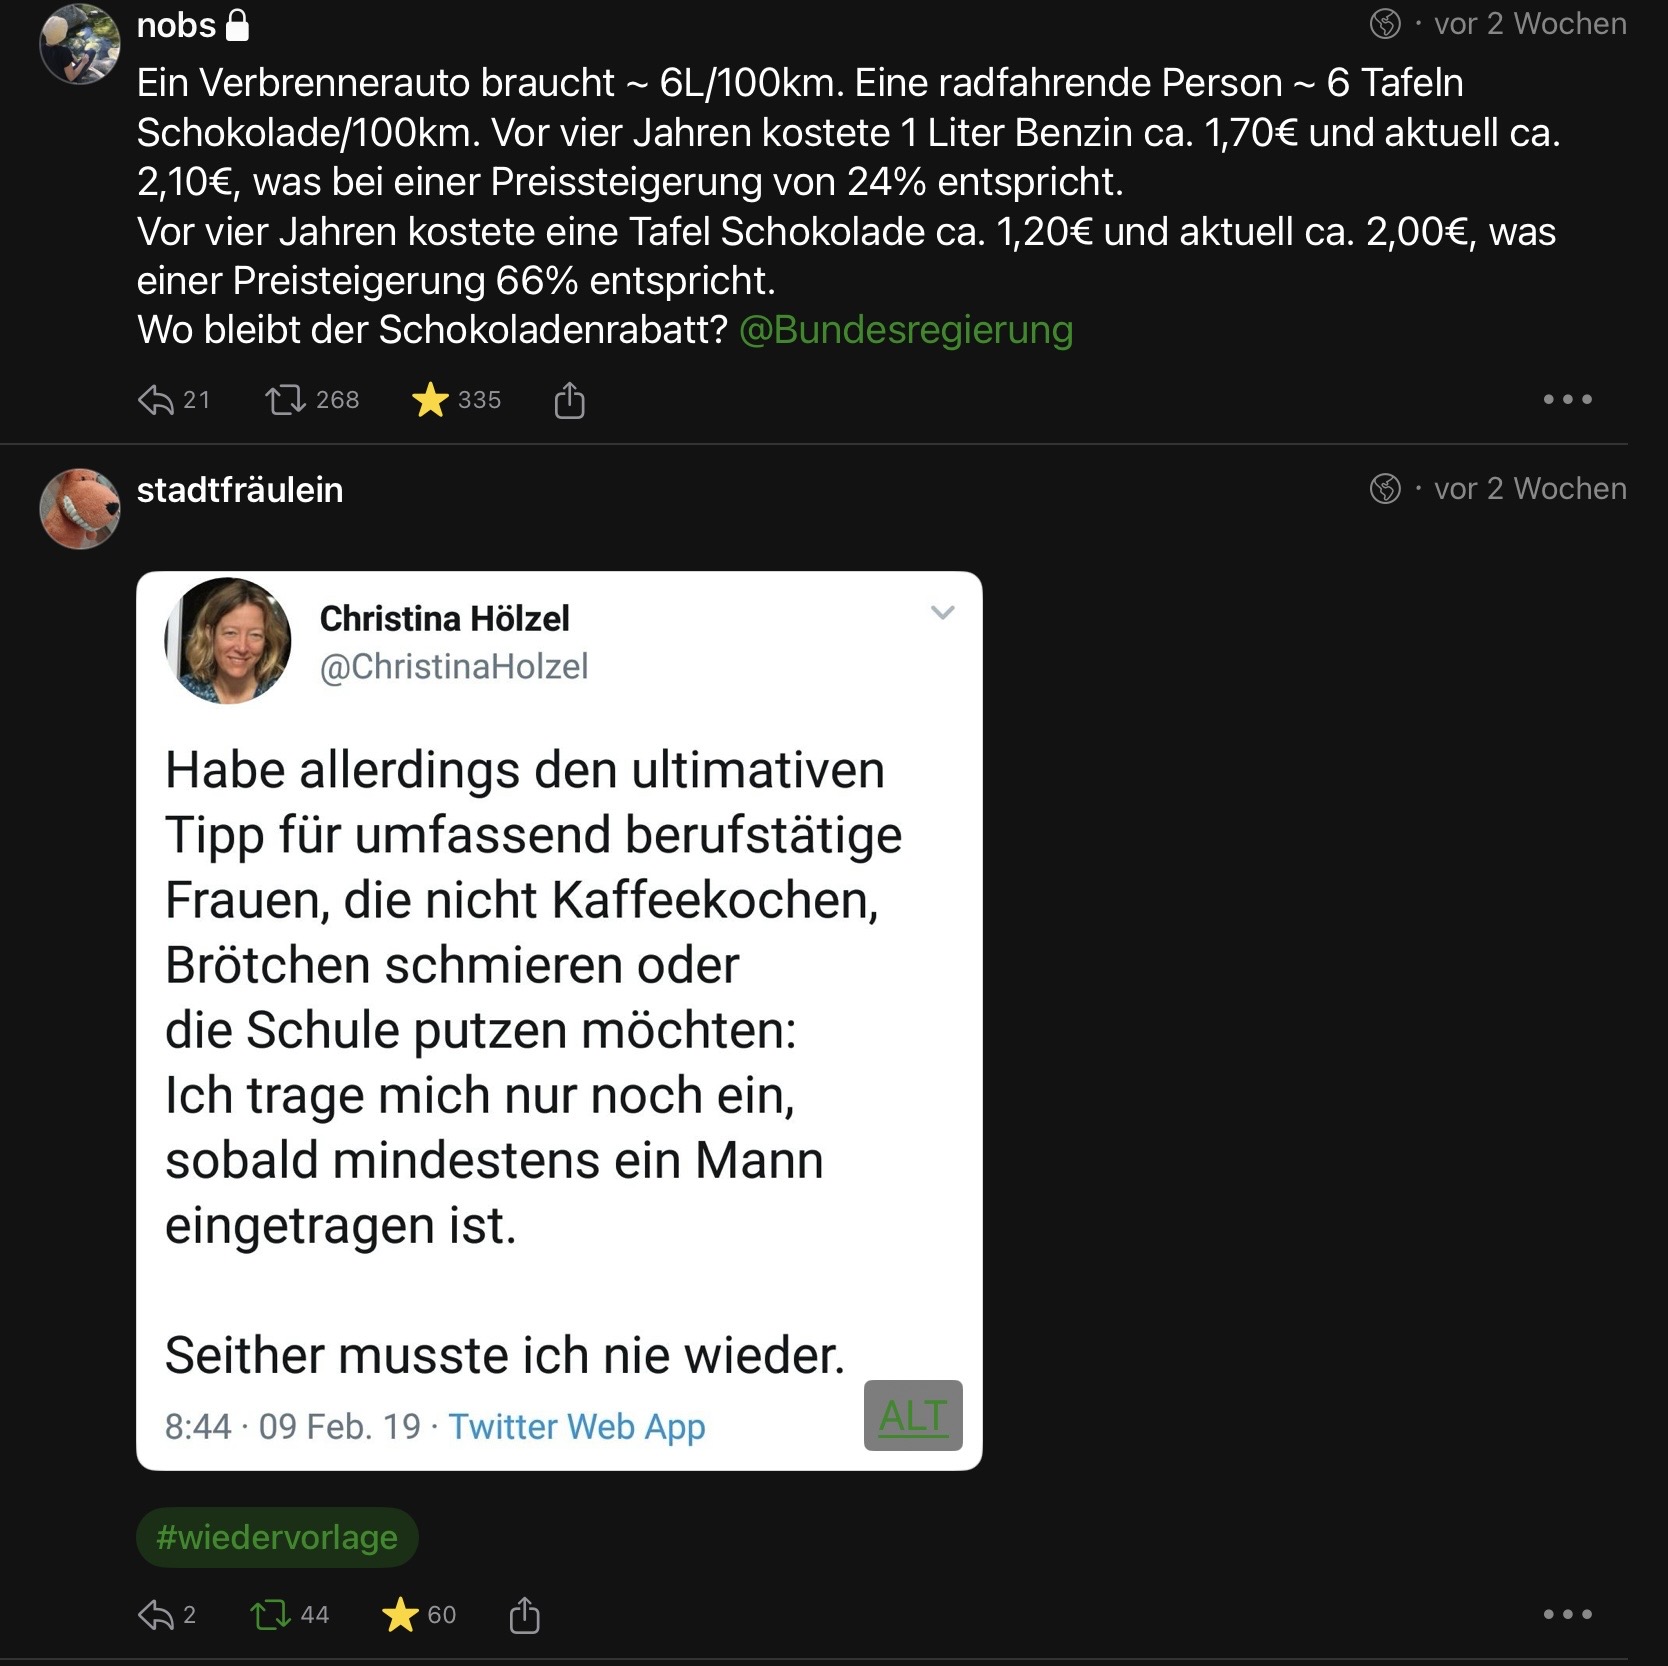Screen dimensions: 1668x1666
Task: Click the @Bundesregierung mention
Action: (905, 330)
